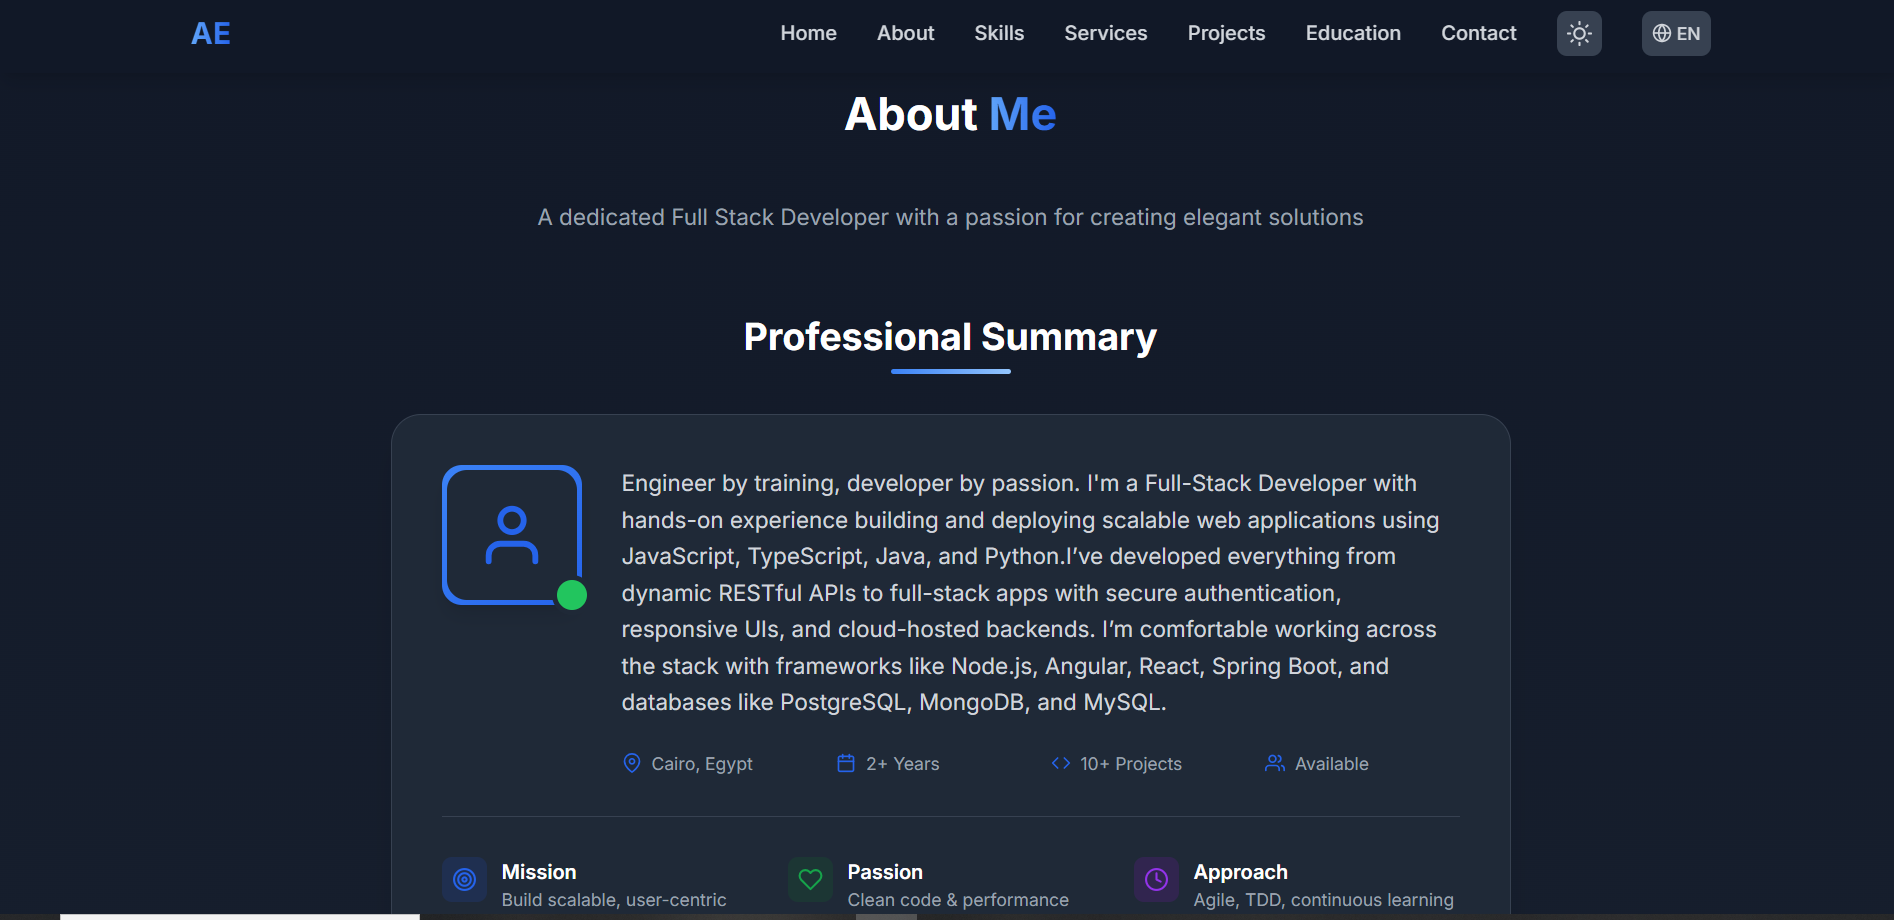Go to the Contact section
This screenshot has width=1894, height=920.
[1478, 33]
